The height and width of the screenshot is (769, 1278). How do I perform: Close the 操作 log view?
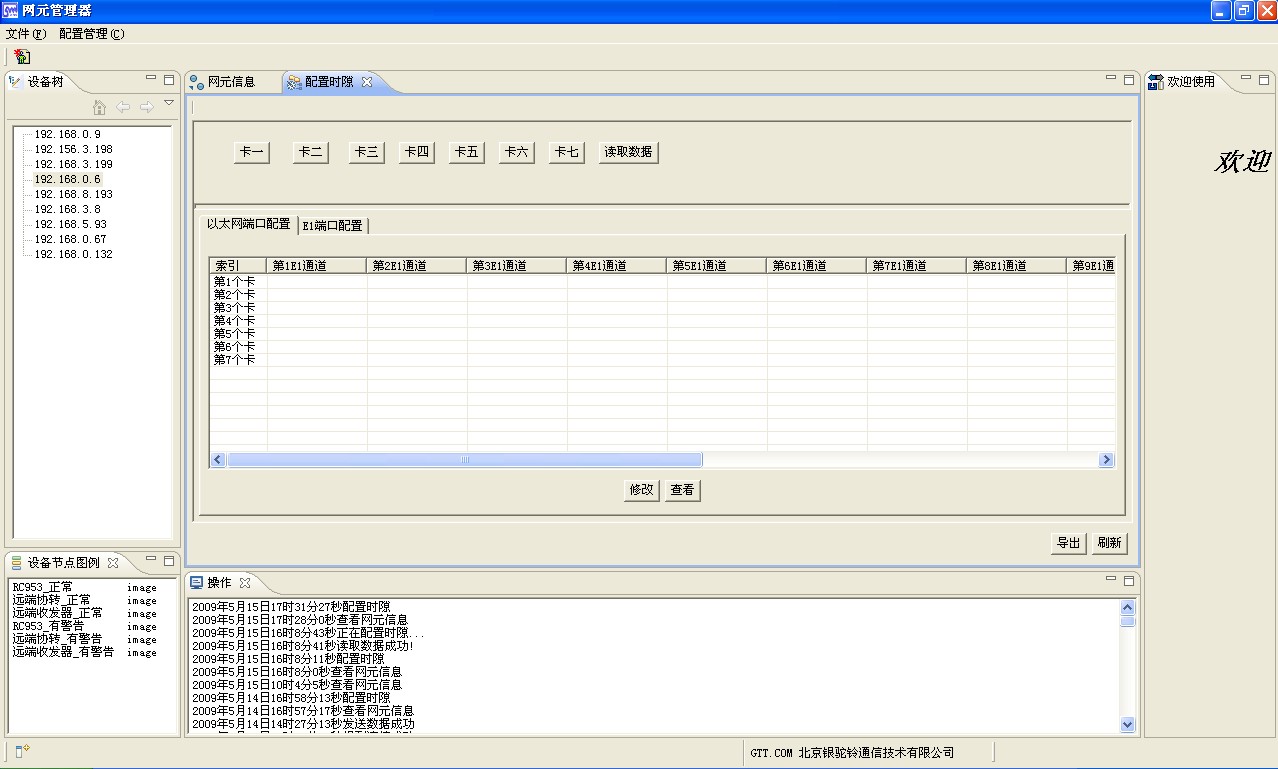tap(245, 582)
